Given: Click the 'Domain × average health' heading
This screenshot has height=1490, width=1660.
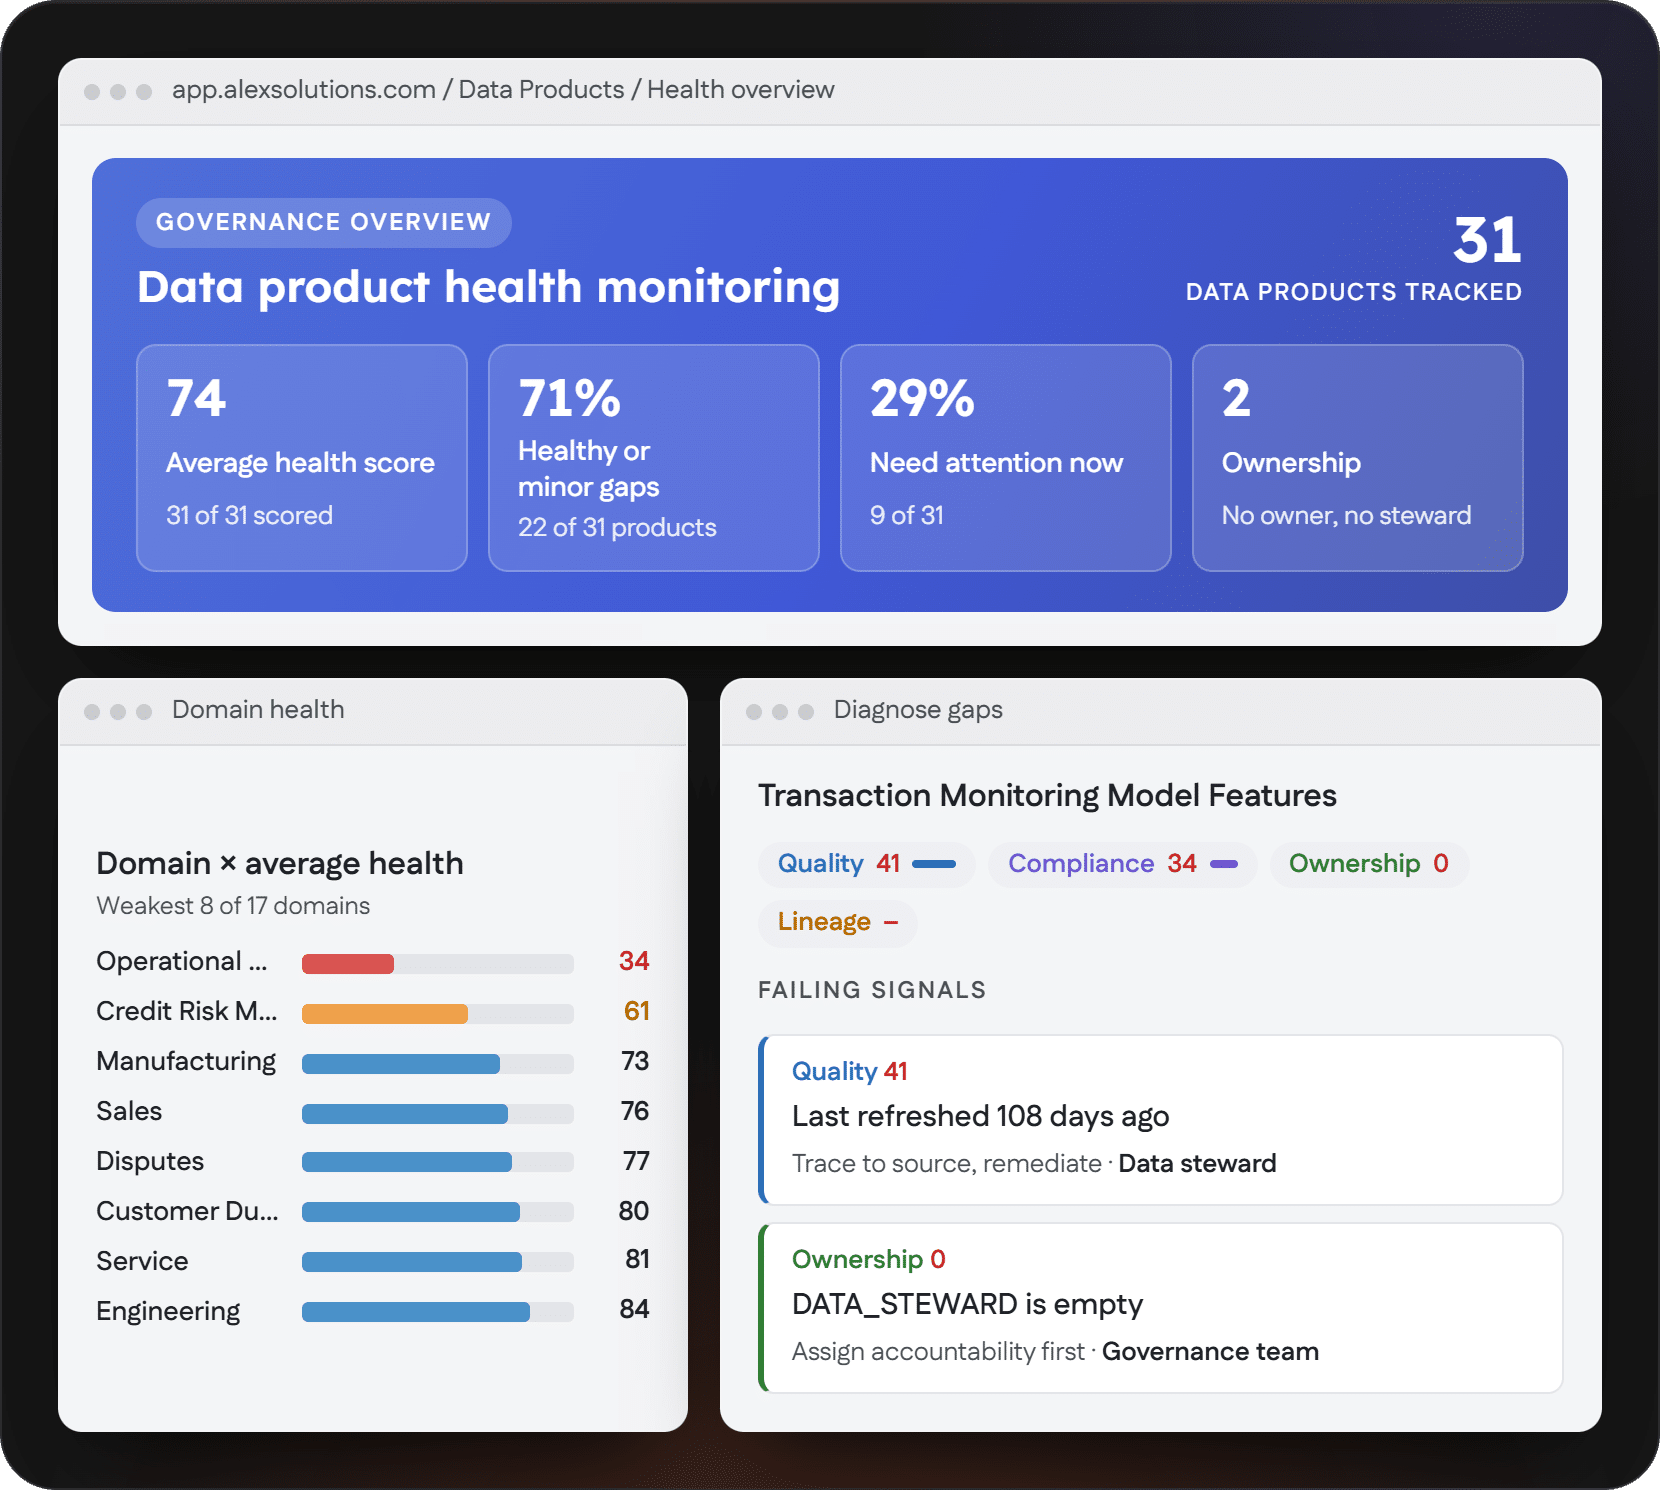Looking at the screenshot, I should tap(280, 863).
